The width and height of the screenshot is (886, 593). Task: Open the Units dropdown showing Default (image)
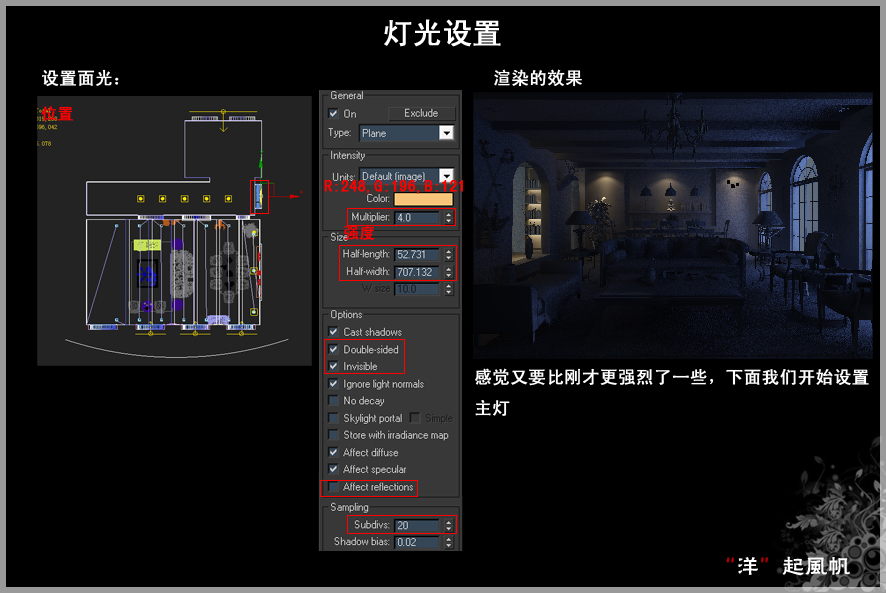point(406,176)
